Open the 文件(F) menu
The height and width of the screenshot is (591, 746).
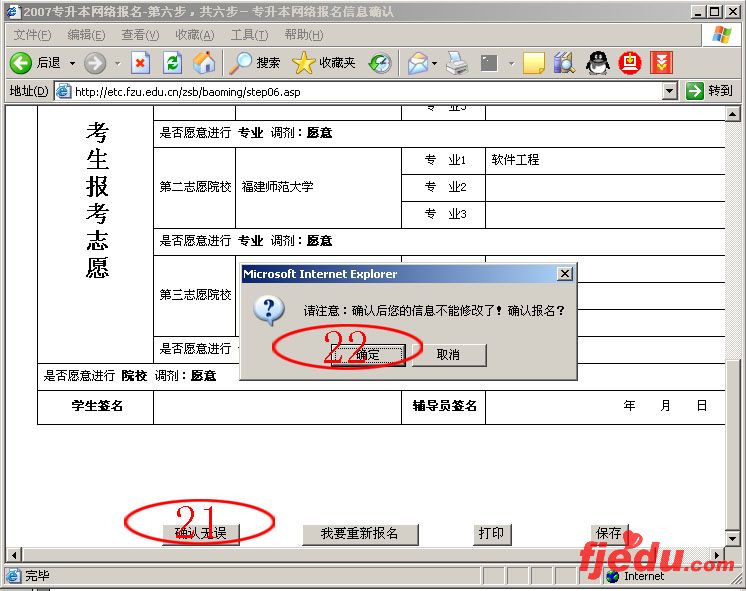point(32,35)
